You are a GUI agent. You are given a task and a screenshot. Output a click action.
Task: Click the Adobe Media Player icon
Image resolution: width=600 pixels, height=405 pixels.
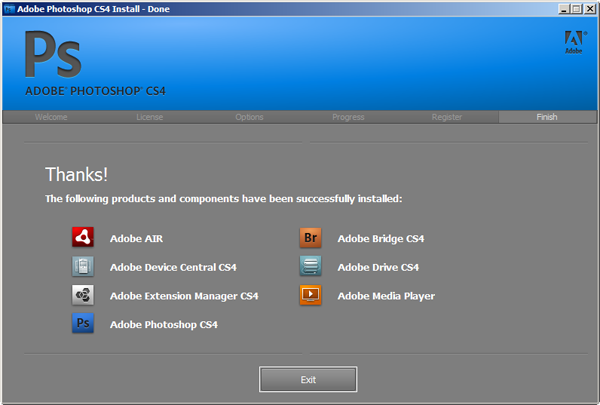[310, 295]
